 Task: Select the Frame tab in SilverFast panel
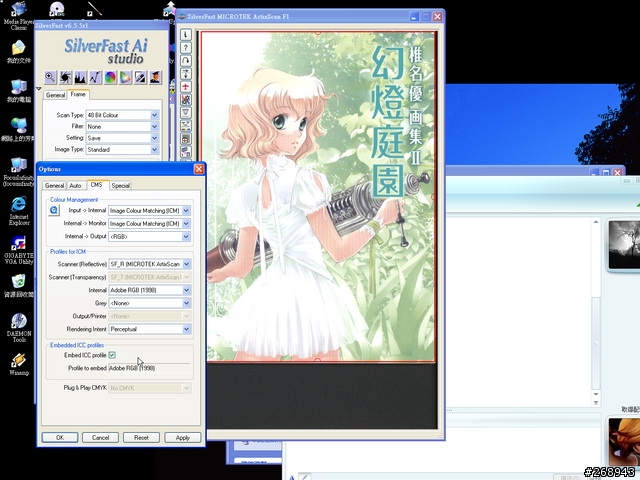[78, 94]
